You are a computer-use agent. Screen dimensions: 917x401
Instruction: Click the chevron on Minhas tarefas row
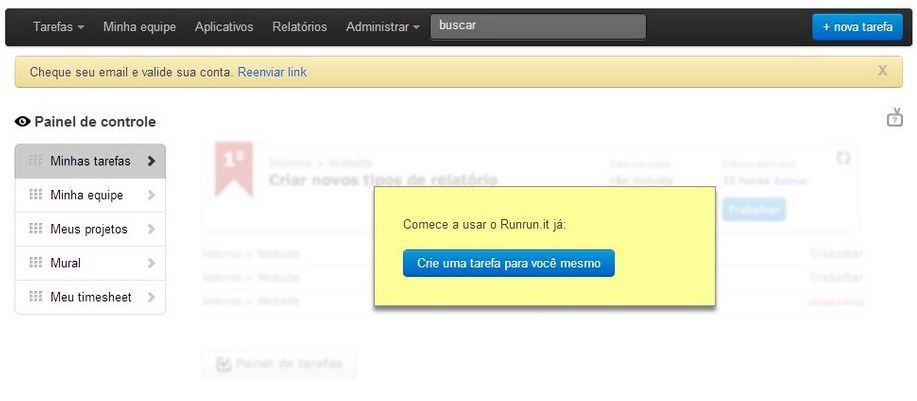coord(151,161)
